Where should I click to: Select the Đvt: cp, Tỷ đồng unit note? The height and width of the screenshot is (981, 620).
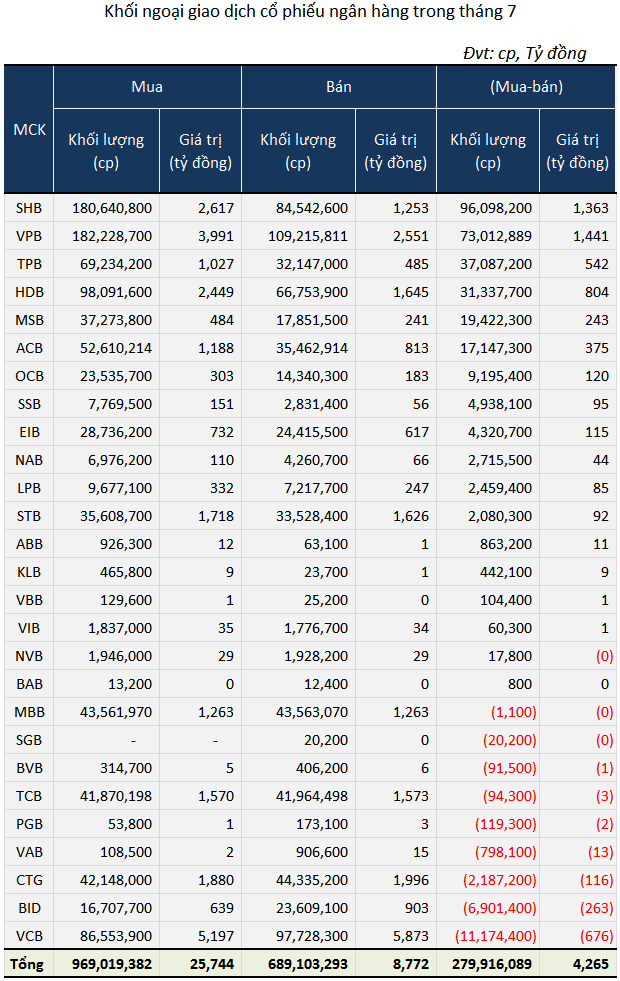[524, 53]
